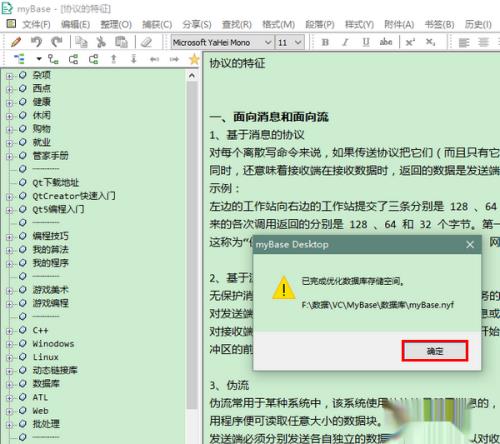Expand the 杂项 tree node
Image resolution: width=500 pixels, height=444 pixels.
pos(9,76)
